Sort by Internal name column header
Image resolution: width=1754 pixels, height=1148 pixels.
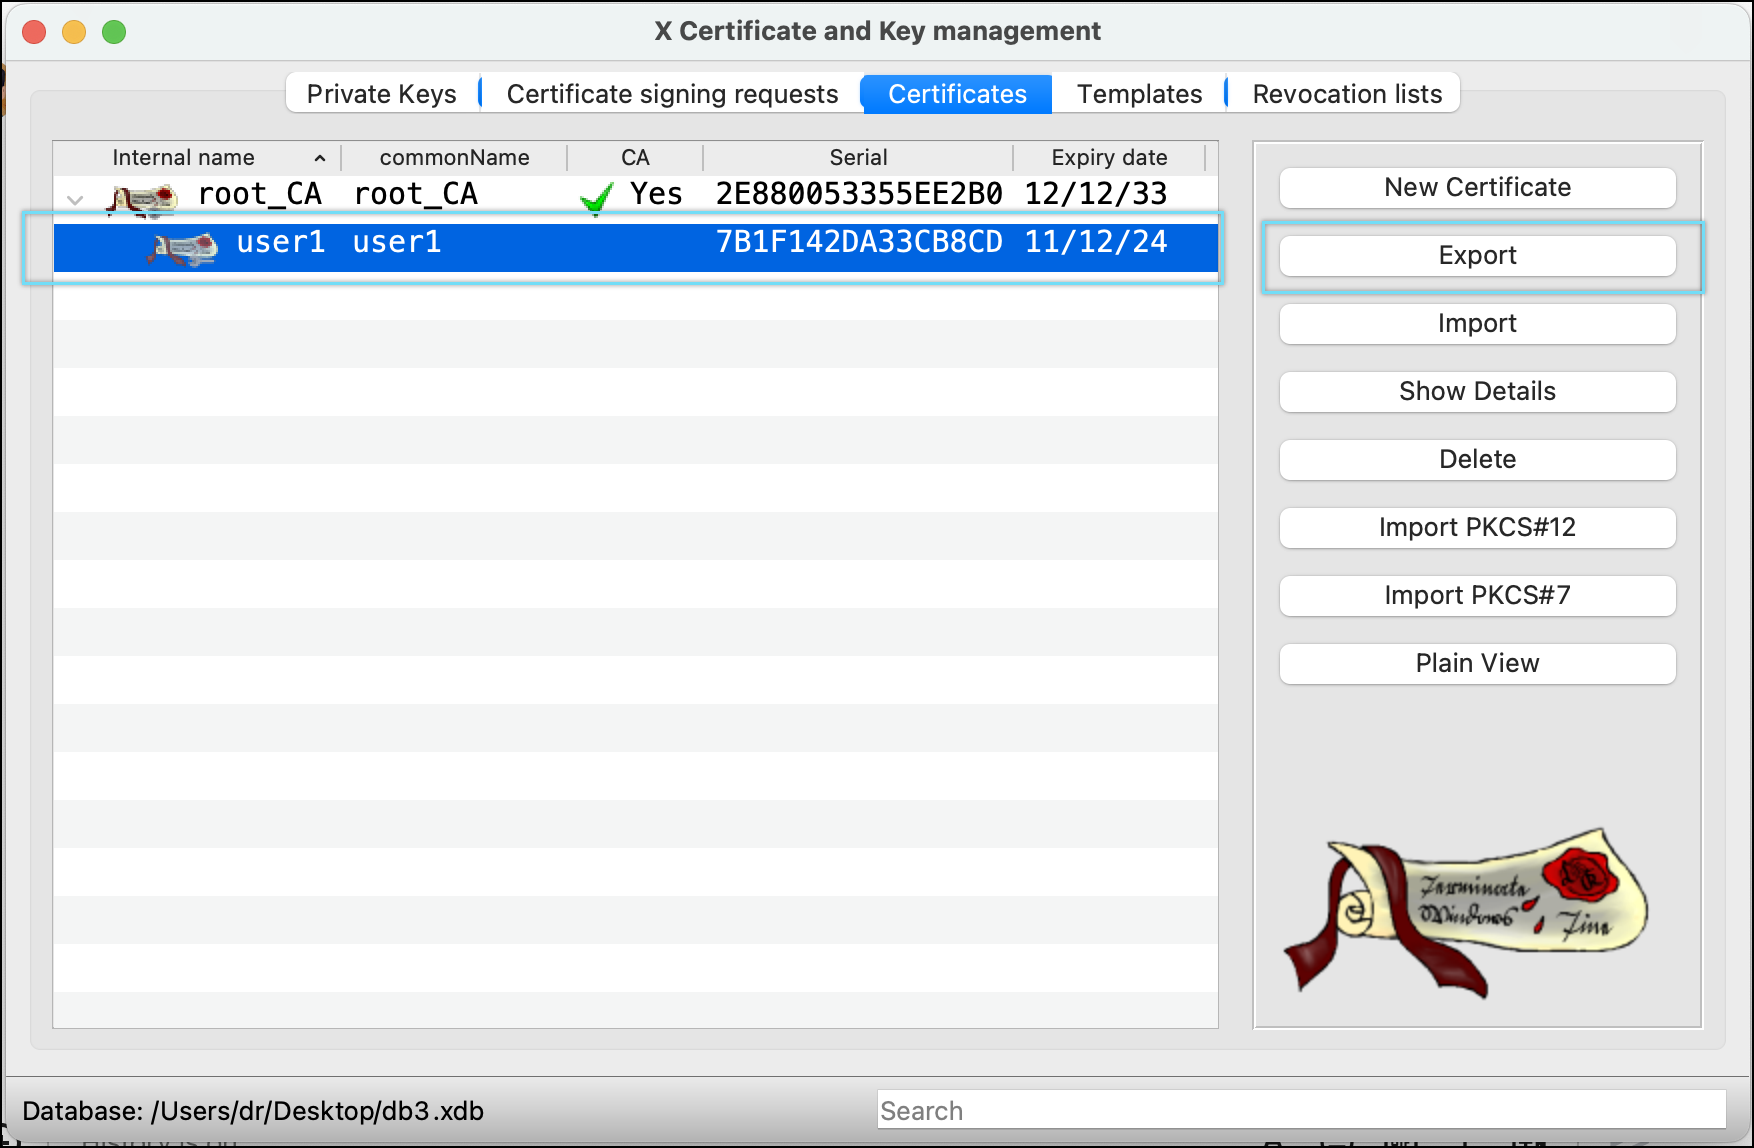[183, 158]
